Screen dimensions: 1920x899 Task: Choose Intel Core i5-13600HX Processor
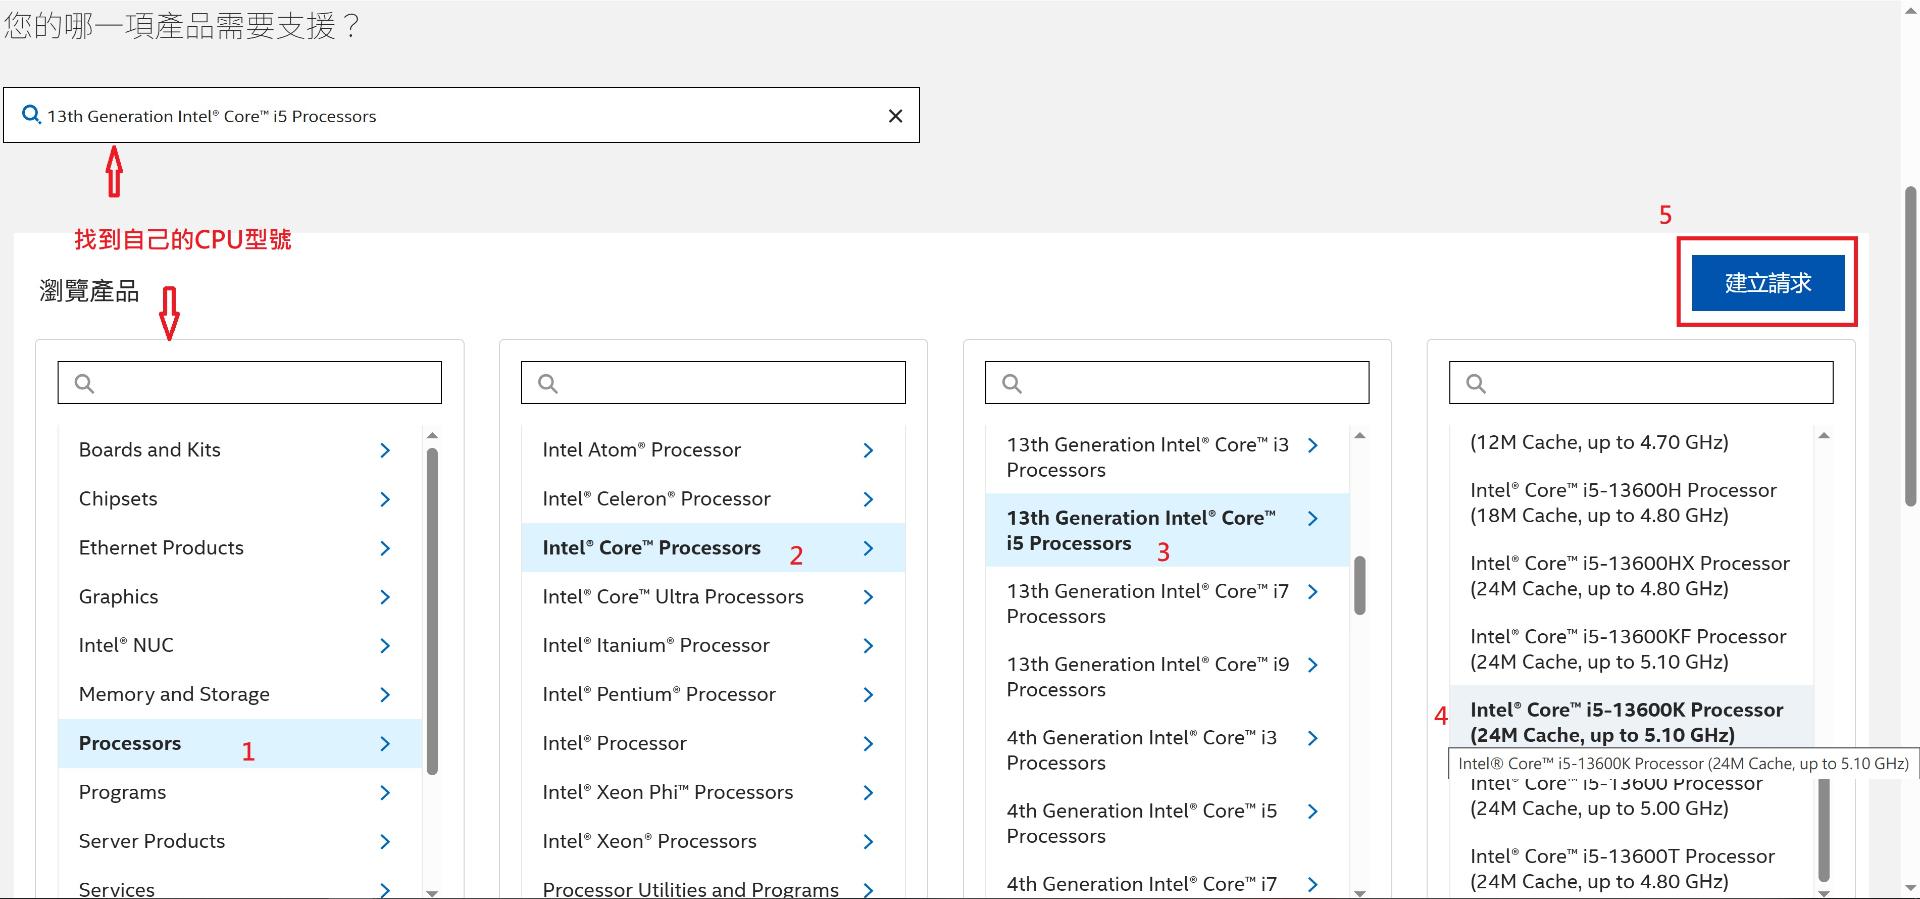tap(1629, 576)
